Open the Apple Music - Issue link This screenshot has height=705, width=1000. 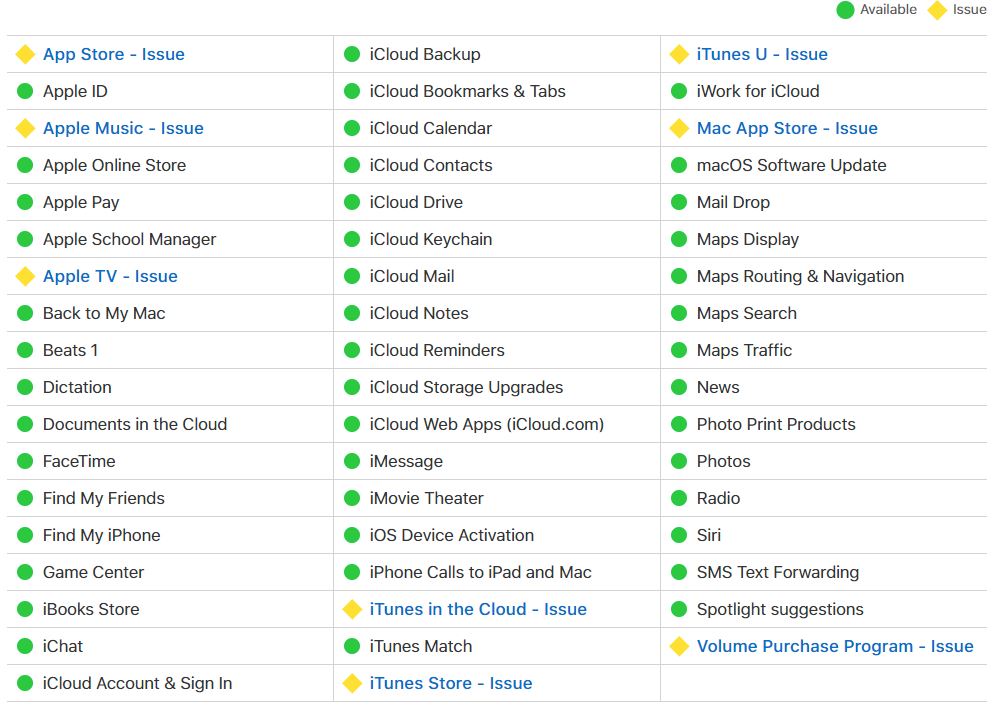click(x=123, y=128)
